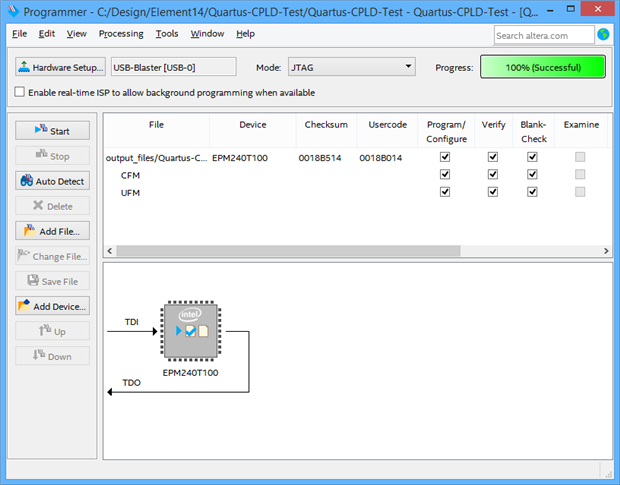Toggle Examine checkbox for UFM row

tap(580, 192)
